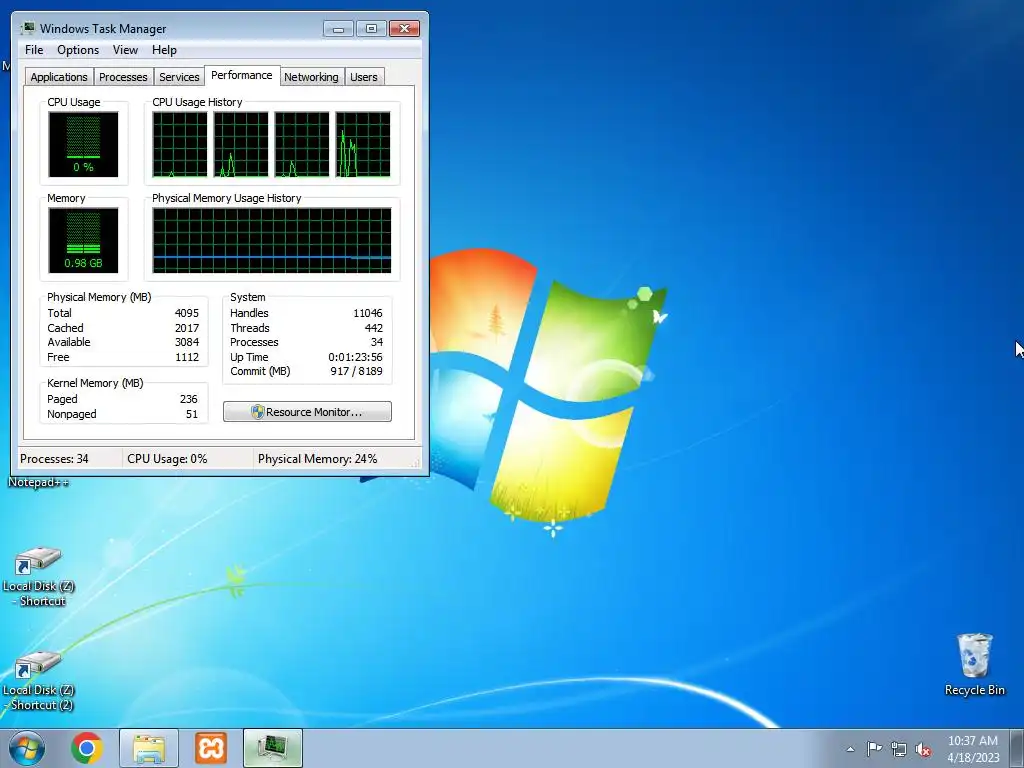Image resolution: width=1024 pixels, height=768 pixels.
Task: Select the Recycle Bin desktop icon
Action: tap(974, 664)
